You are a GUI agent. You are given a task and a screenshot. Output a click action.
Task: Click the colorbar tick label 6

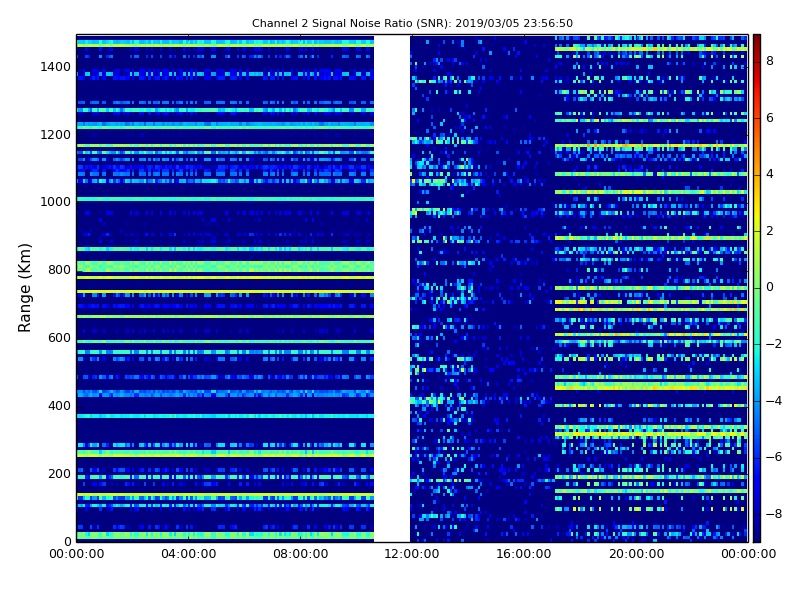[770, 118]
